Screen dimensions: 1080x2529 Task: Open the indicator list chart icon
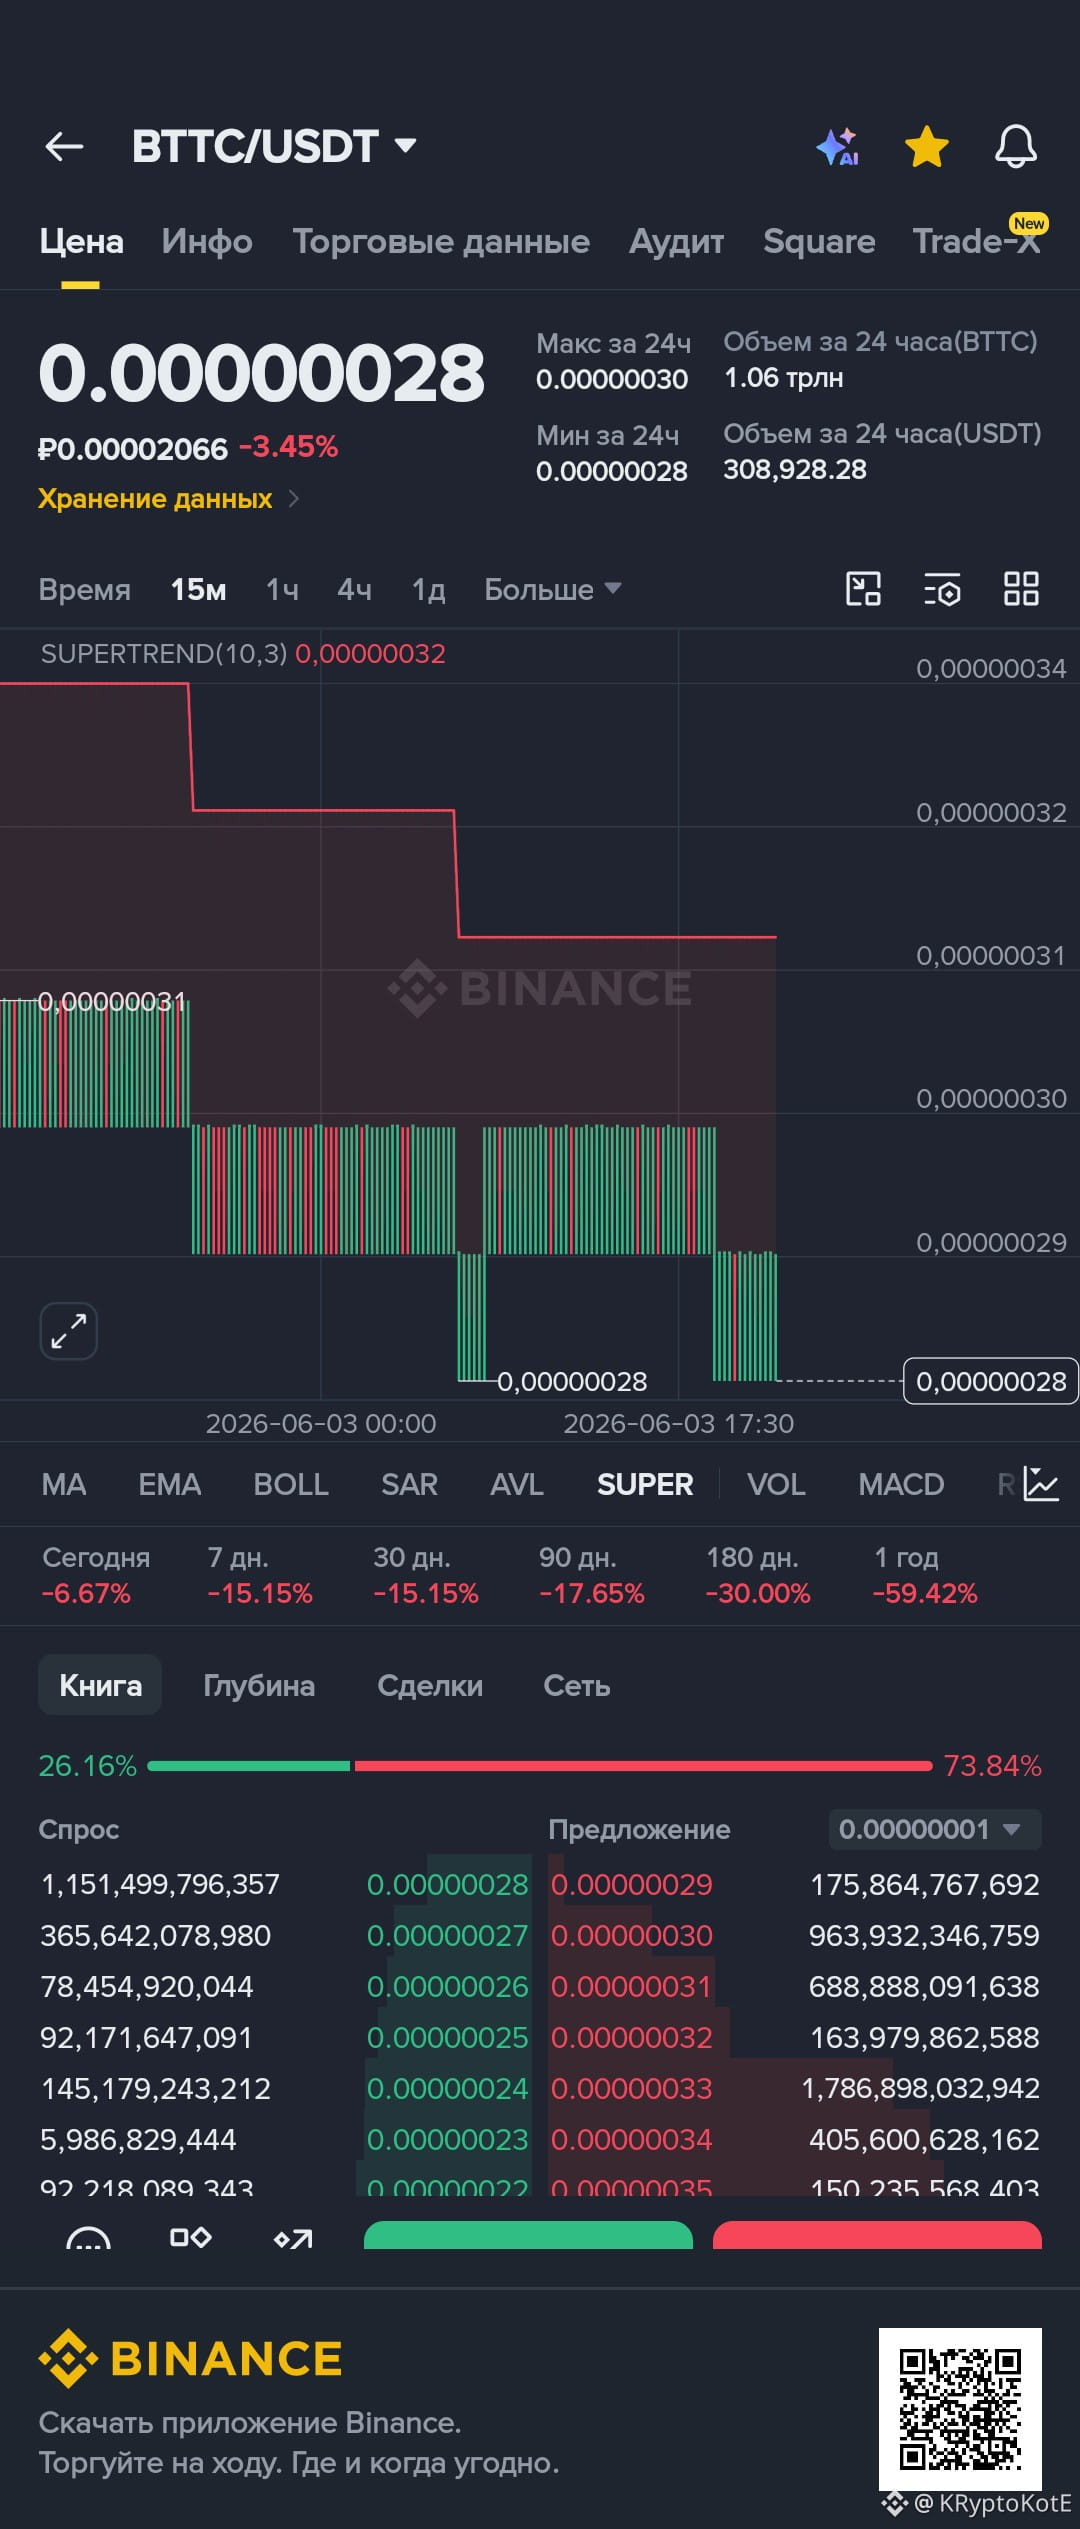pyautogui.click(x=1041, y=1484)
